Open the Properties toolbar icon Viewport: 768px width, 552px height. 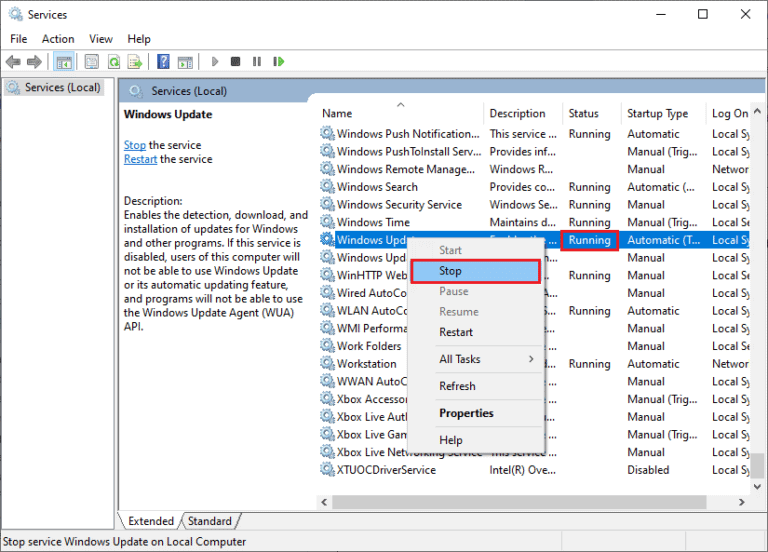click(x=92, y=62)
